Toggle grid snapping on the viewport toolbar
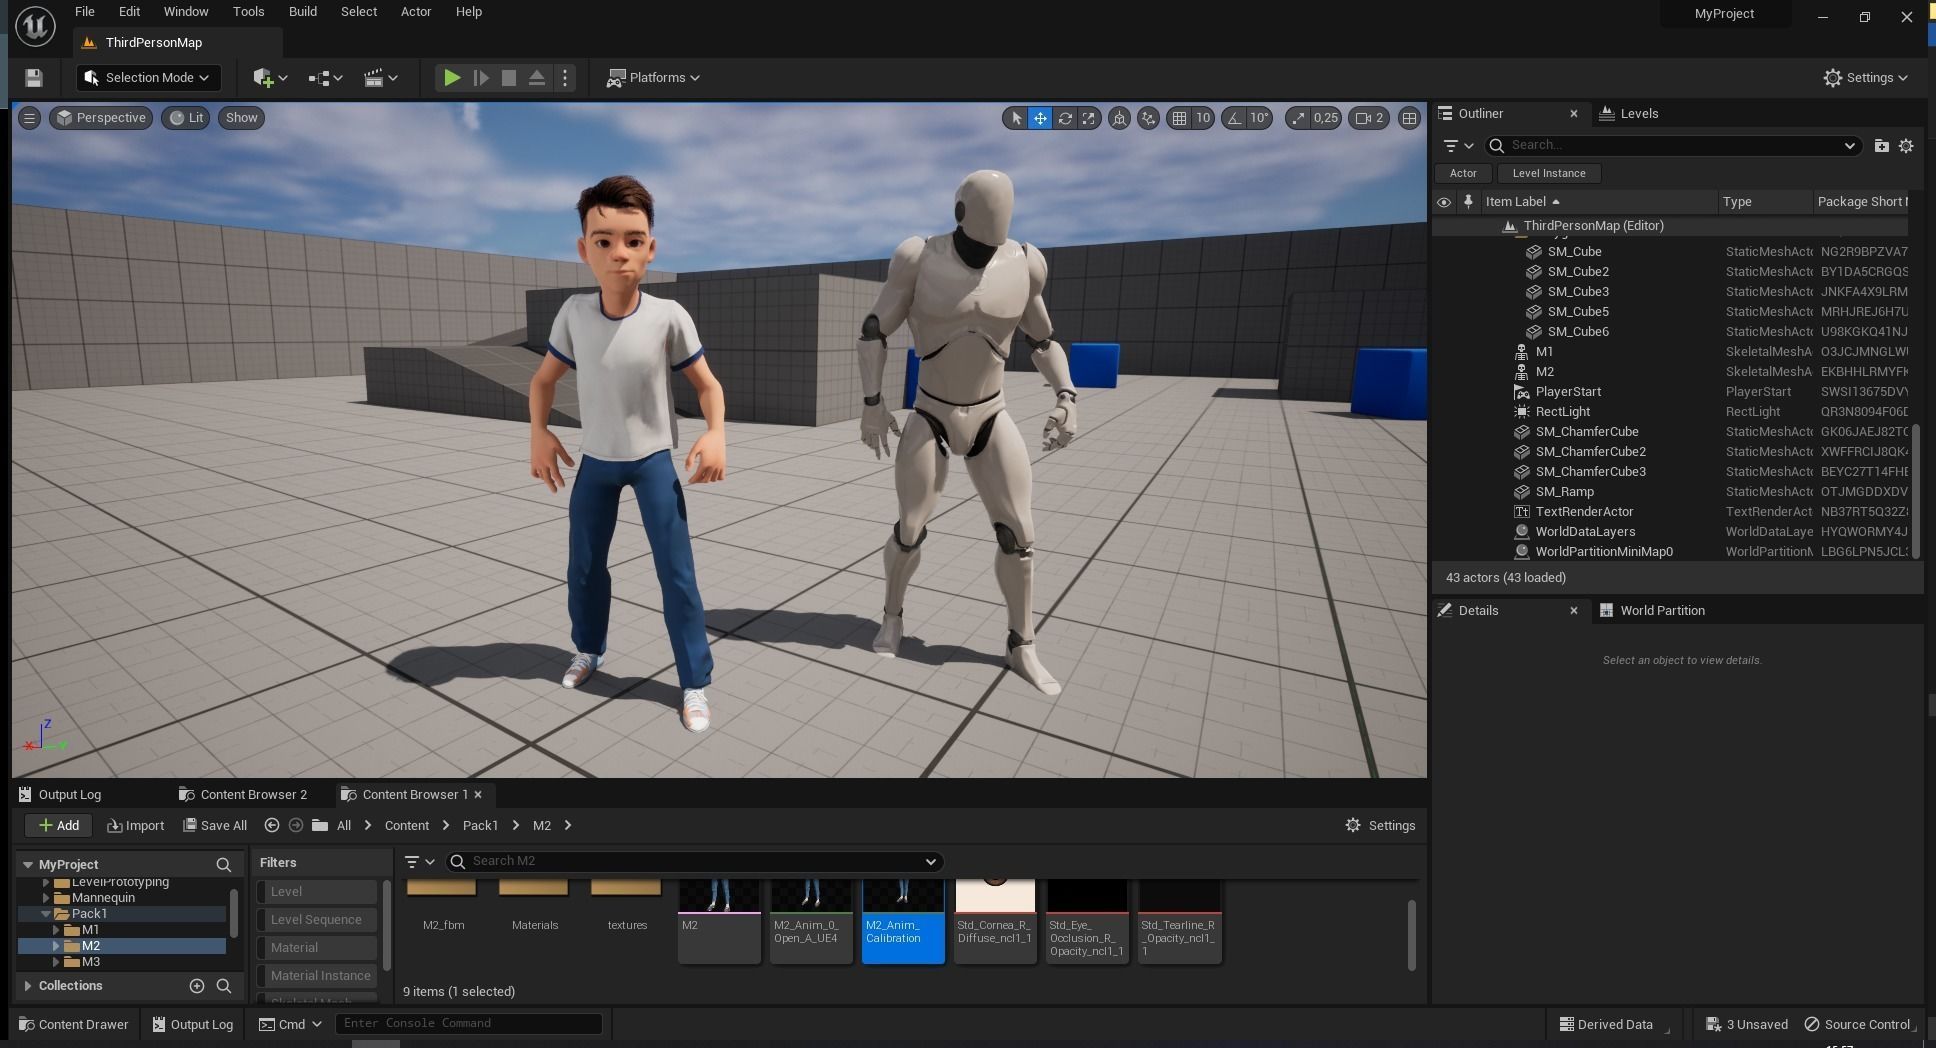Image resolution: width=1936 pixels, height=1048 pixels. click(x=1180, y=118)
